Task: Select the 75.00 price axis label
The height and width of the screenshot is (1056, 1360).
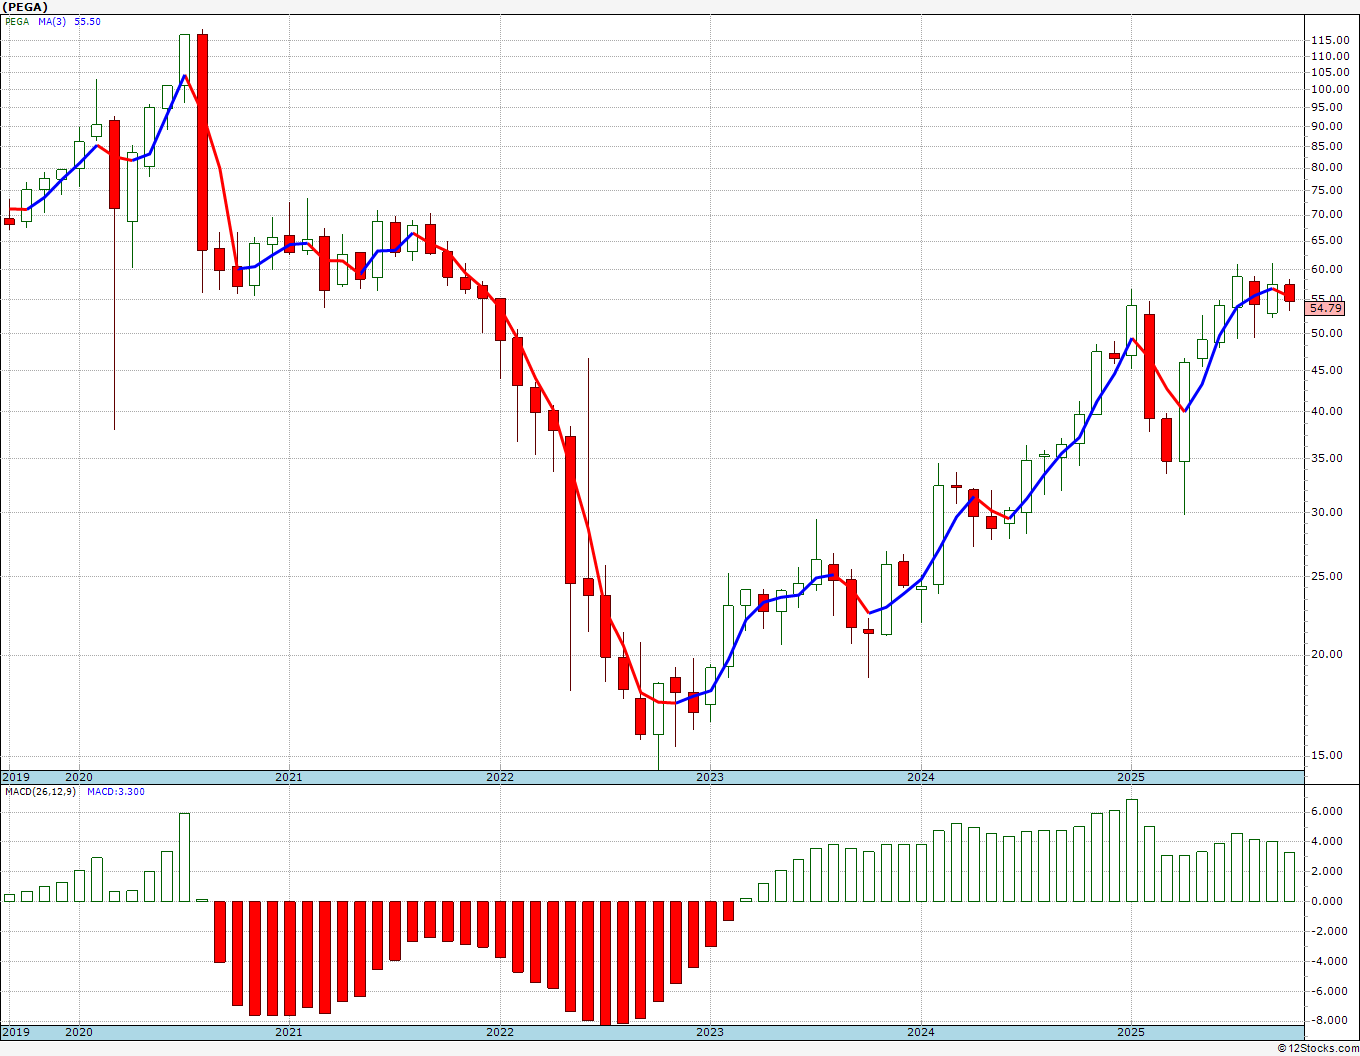Action: click(x=1328, y=190)
